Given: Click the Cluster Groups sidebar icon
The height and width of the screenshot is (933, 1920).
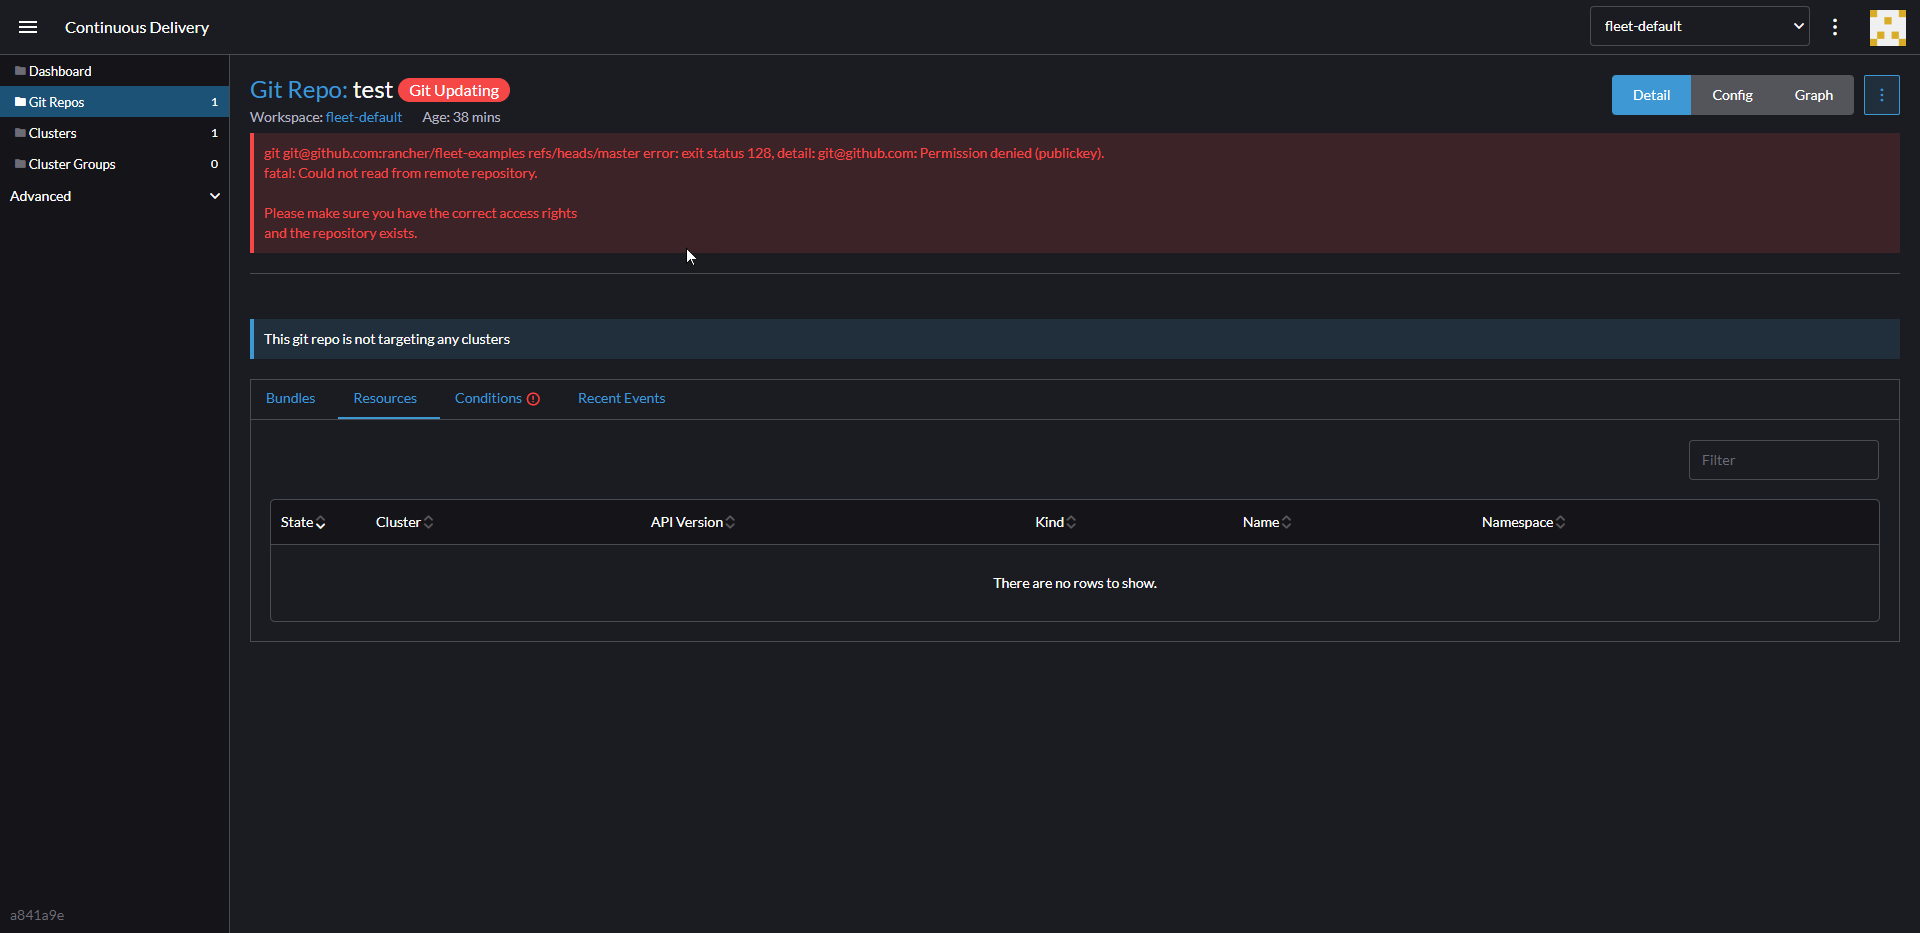Looking at the screenshot, I should click(20, 164).
